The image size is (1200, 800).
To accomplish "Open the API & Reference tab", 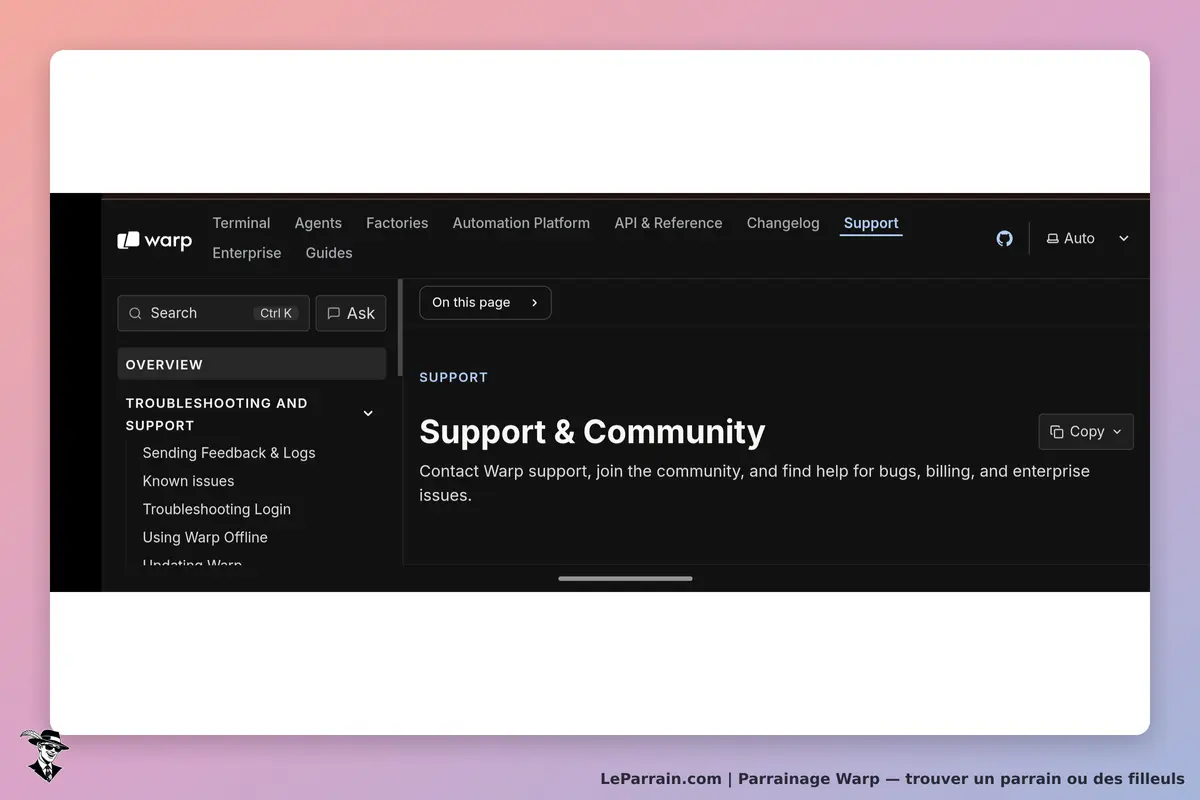I will coord(668,223).
